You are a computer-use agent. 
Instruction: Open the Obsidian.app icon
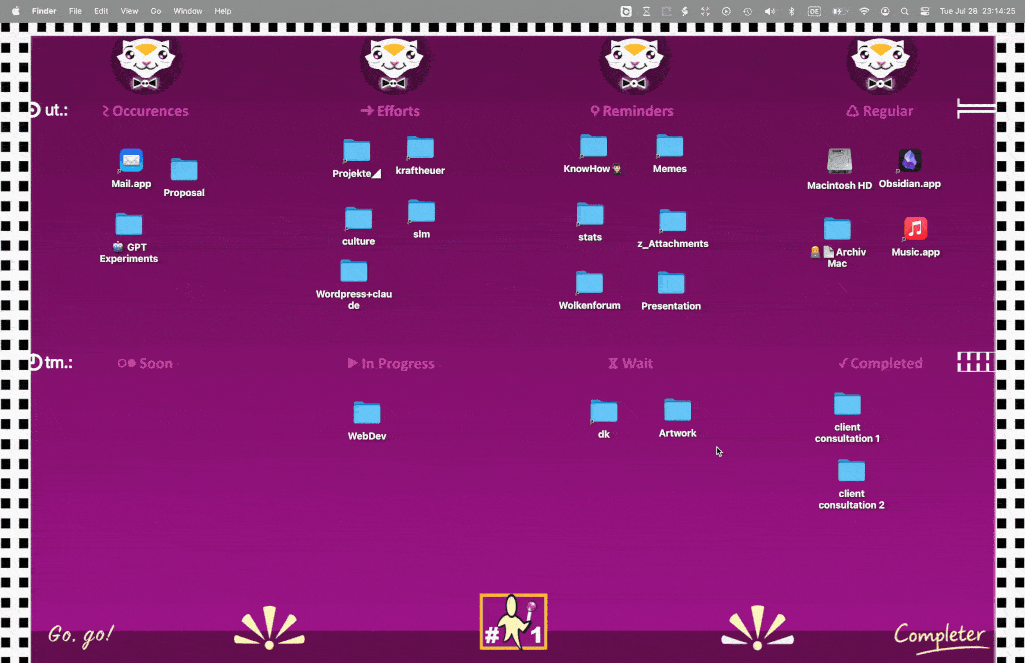tap(910, 160)
